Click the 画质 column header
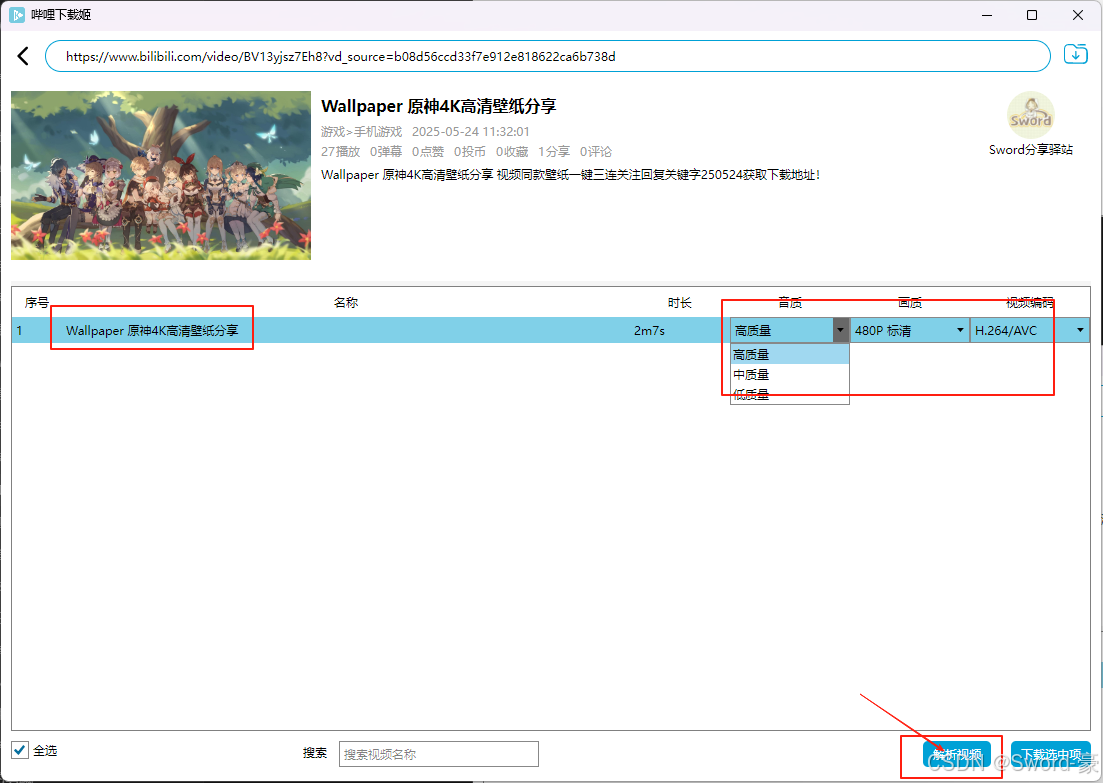Viewport: 1103px width, 783px height. pyautogui.click(x=910, y=303)
